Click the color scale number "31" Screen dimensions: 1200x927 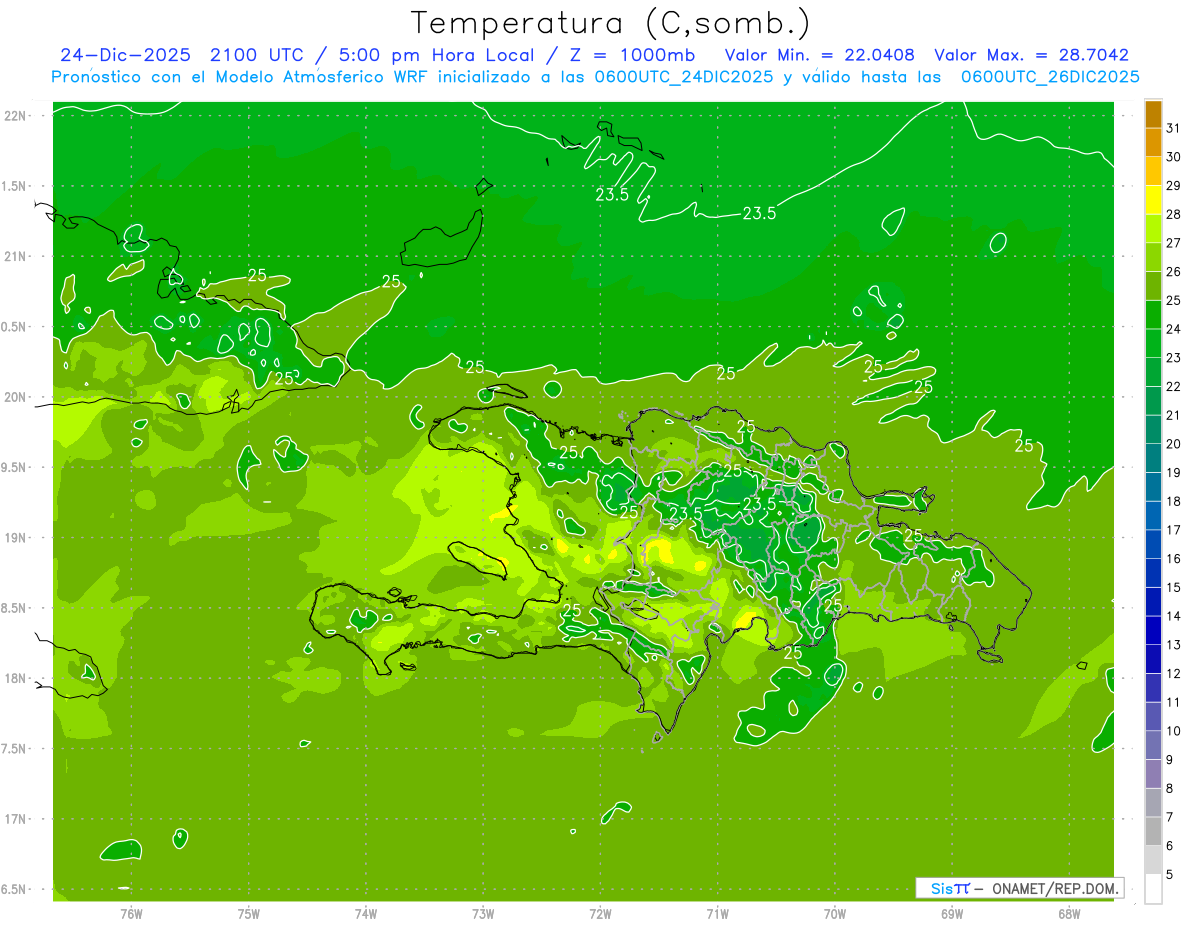coord(1173,128)
